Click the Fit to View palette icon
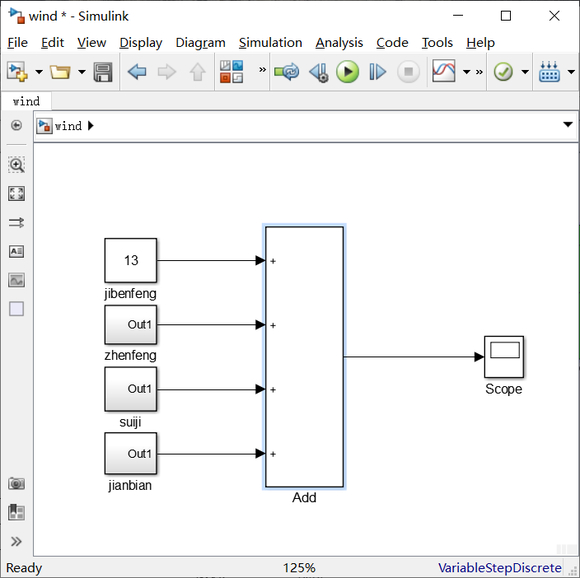 [17, 193]
